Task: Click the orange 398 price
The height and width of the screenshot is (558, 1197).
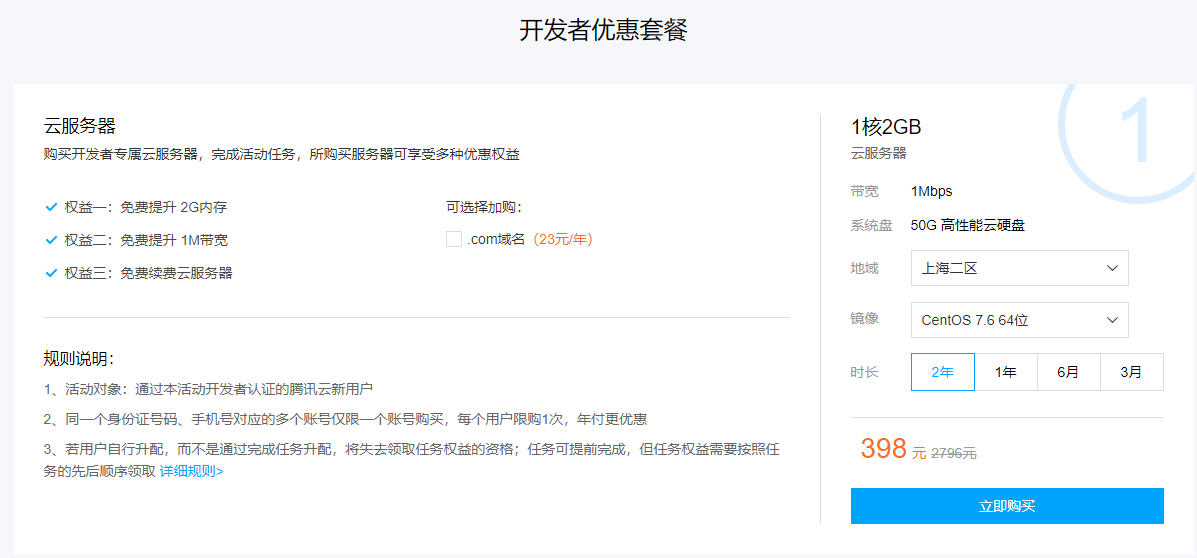Action: point(883,449)
